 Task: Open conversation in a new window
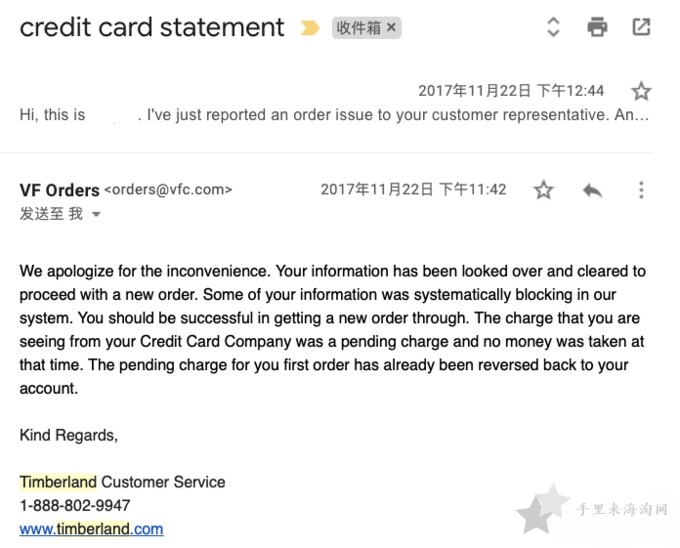641,27
